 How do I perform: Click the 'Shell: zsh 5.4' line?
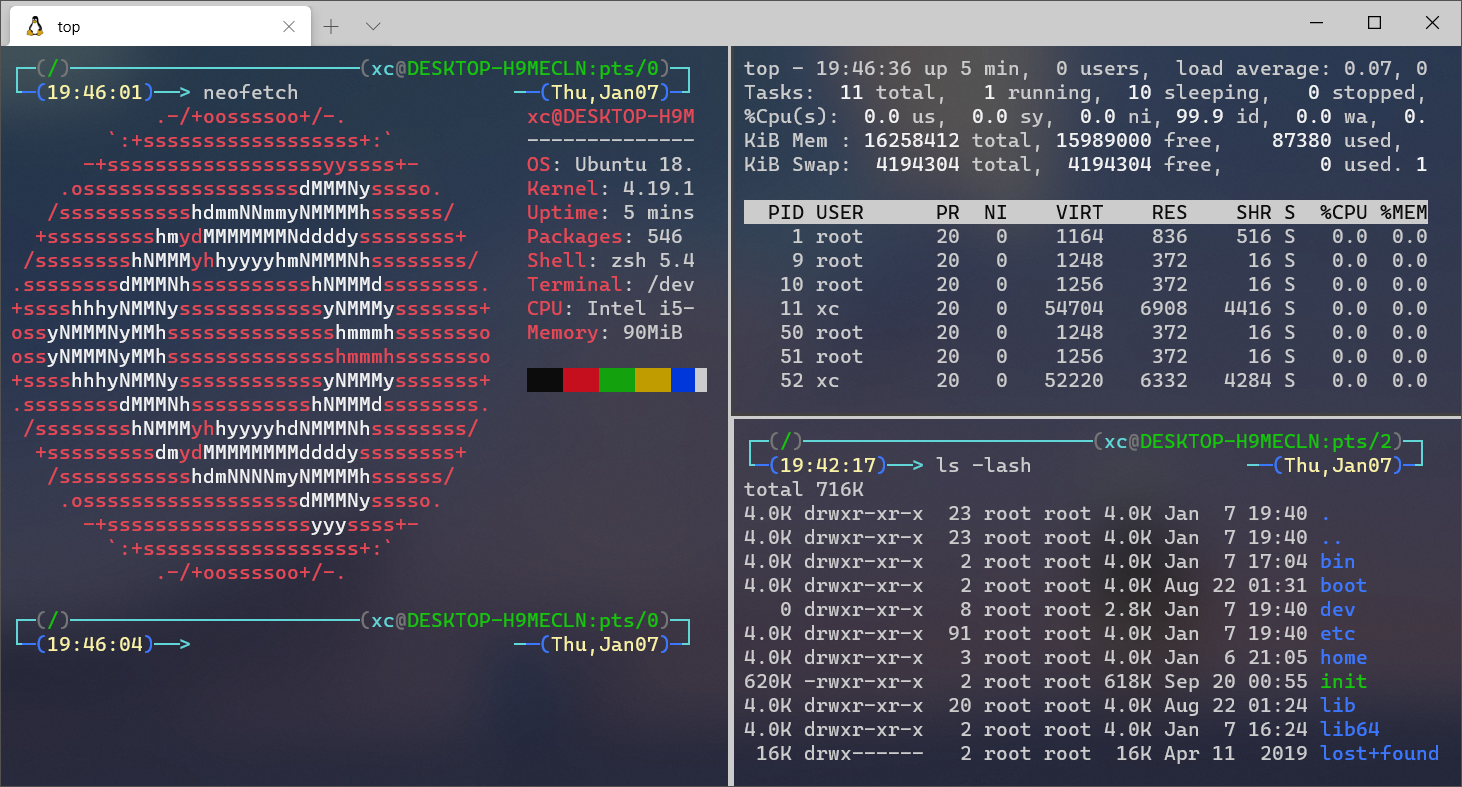tap(611, 261)
